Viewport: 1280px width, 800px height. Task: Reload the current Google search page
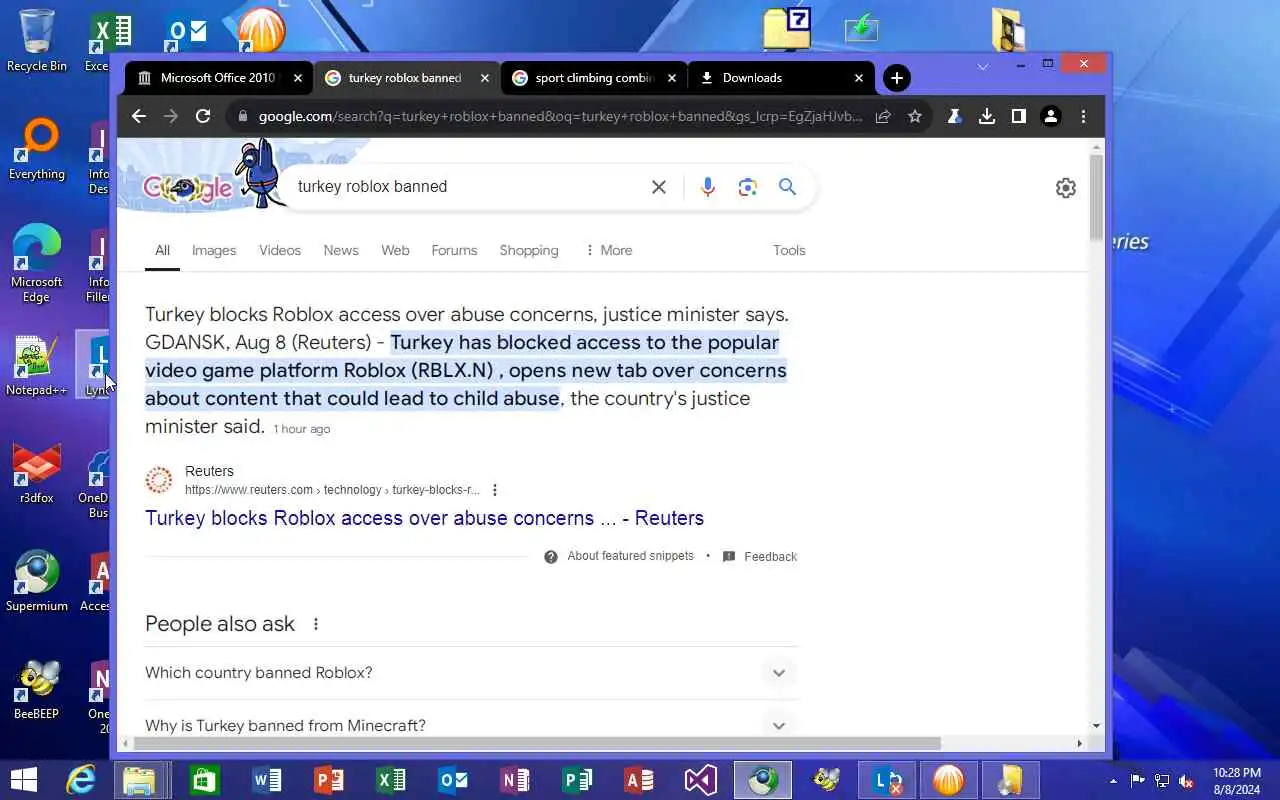[203, 116]
